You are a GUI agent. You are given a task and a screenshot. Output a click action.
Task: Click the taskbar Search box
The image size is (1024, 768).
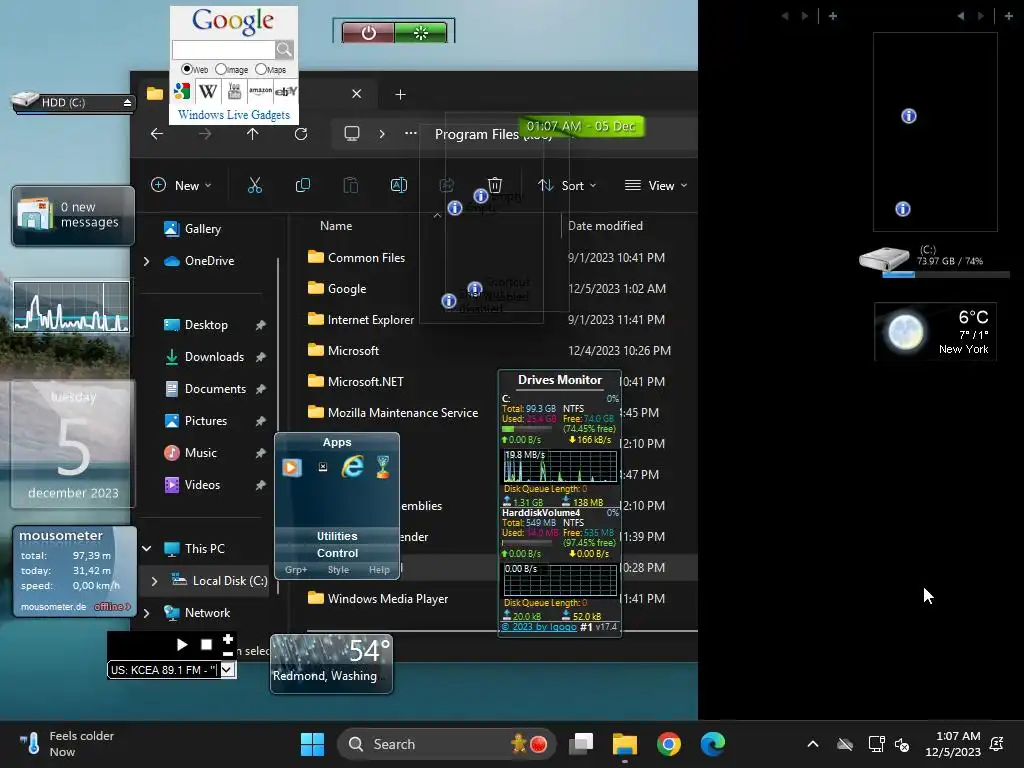(446, 744)
